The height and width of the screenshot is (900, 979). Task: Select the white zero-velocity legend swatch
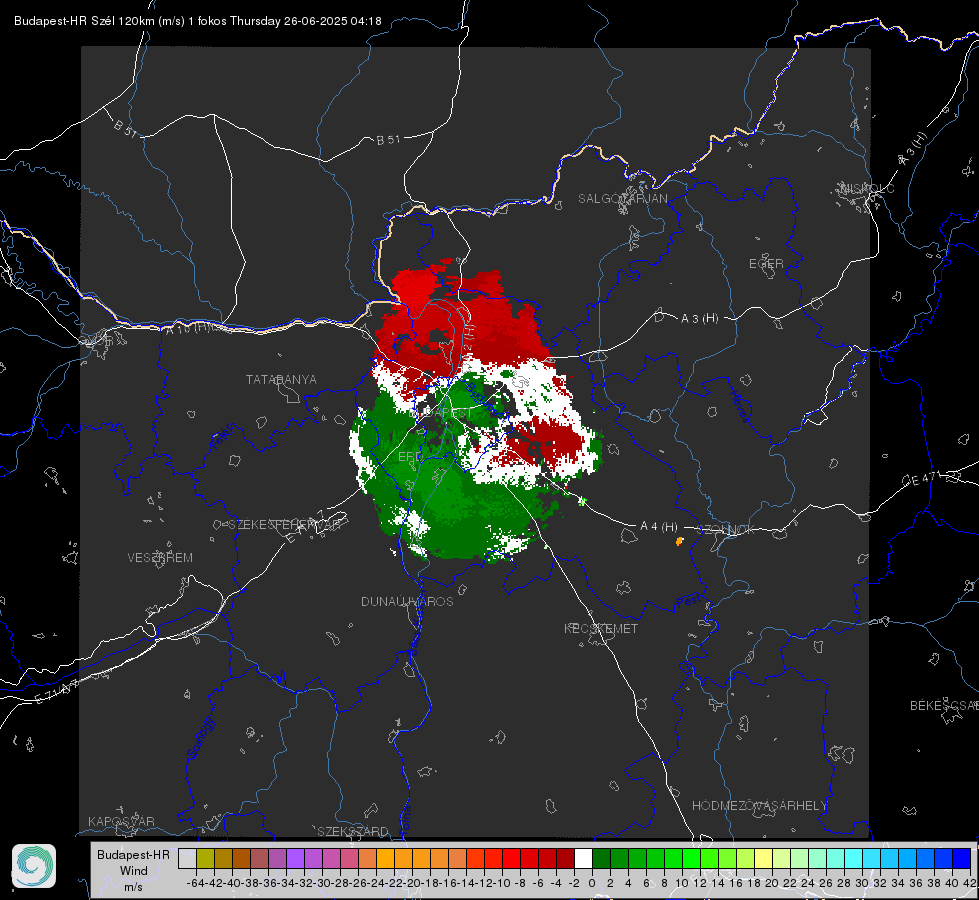(x=583, y=859)
